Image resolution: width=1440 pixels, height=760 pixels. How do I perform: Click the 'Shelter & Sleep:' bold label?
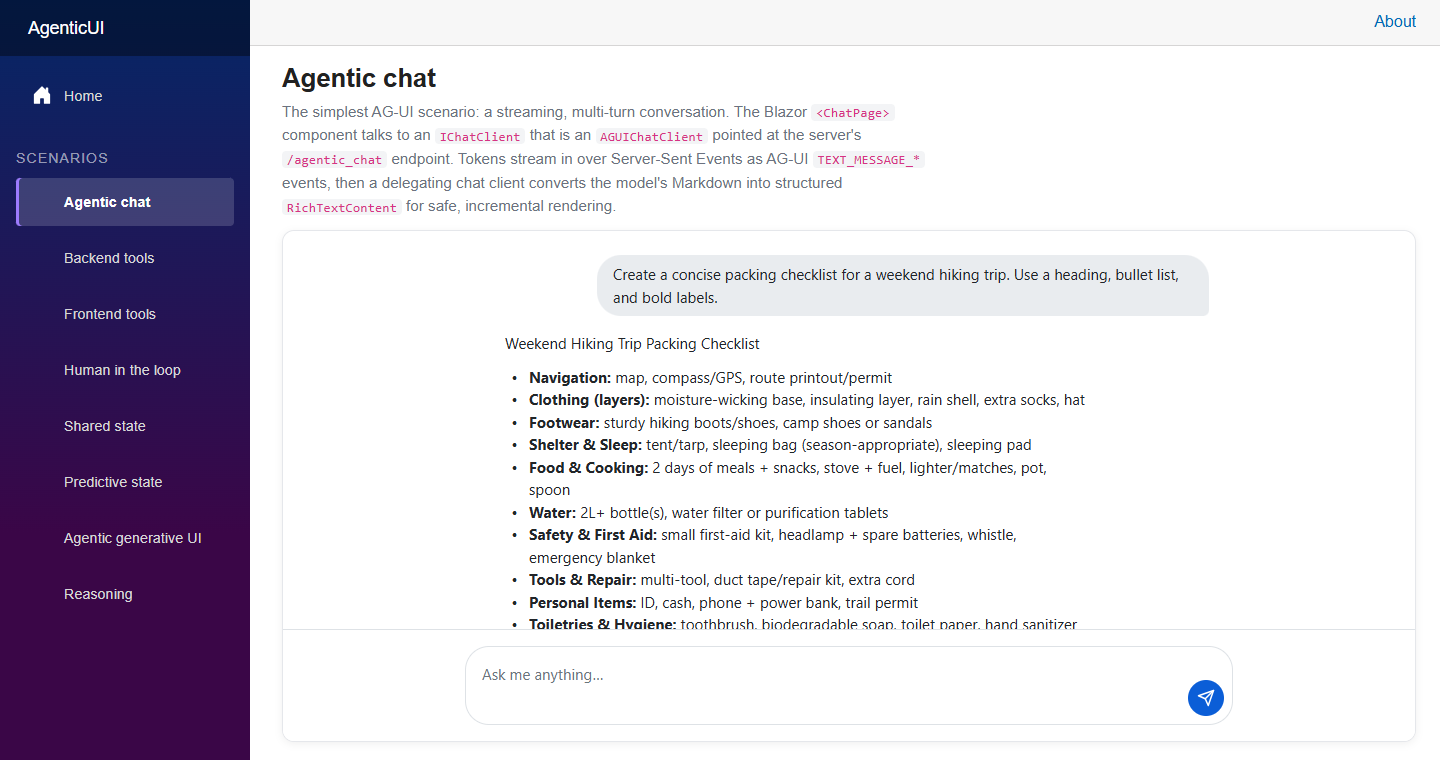[585, 445]
